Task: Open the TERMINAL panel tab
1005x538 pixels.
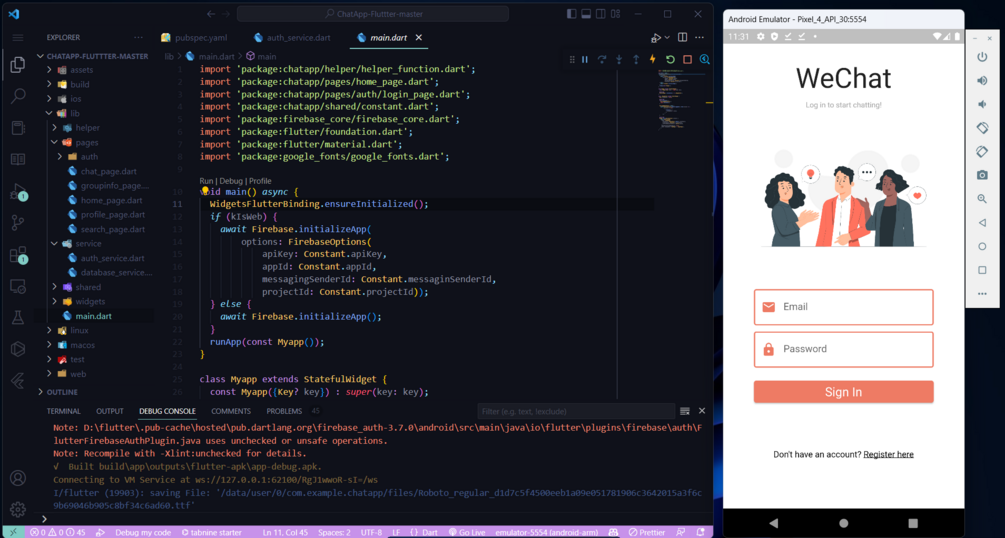Action: tap(63, 411)
